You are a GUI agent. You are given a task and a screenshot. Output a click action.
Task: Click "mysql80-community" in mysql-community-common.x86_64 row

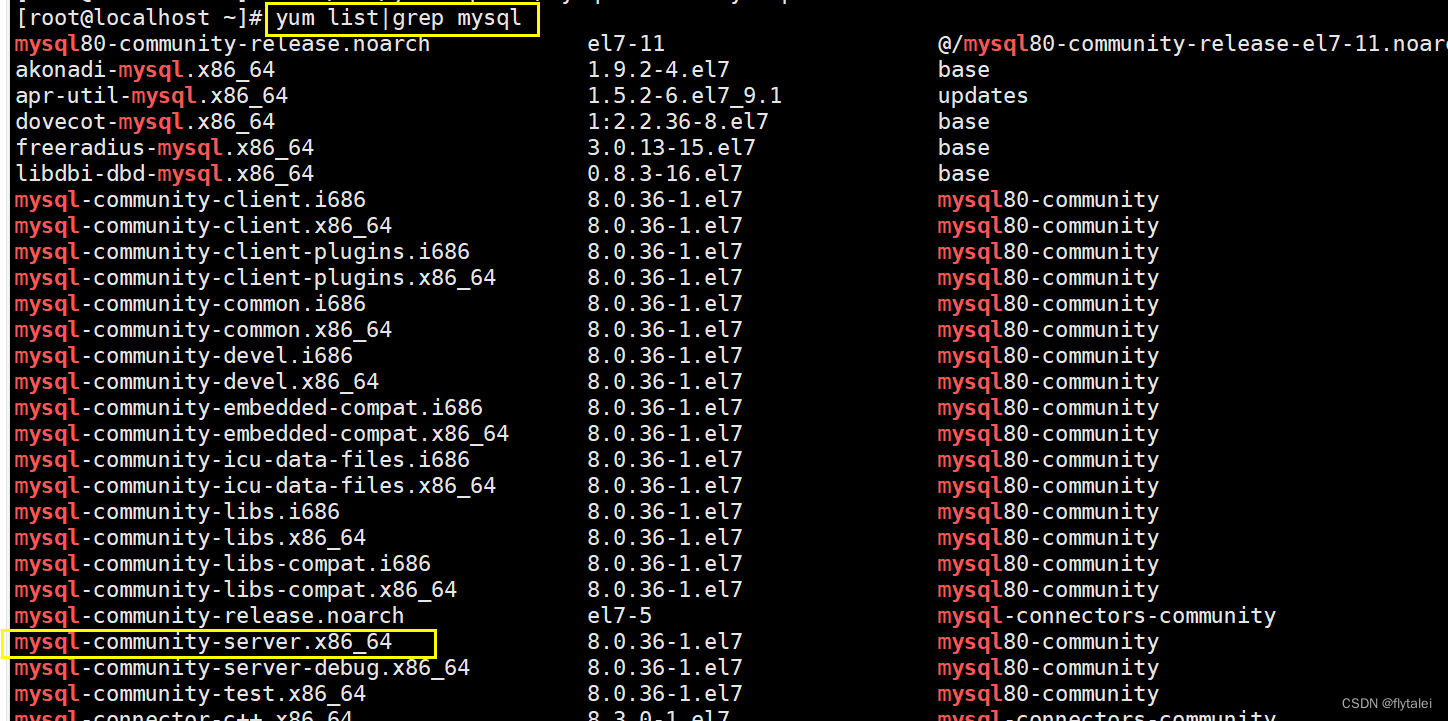(x=1048, y=330)
